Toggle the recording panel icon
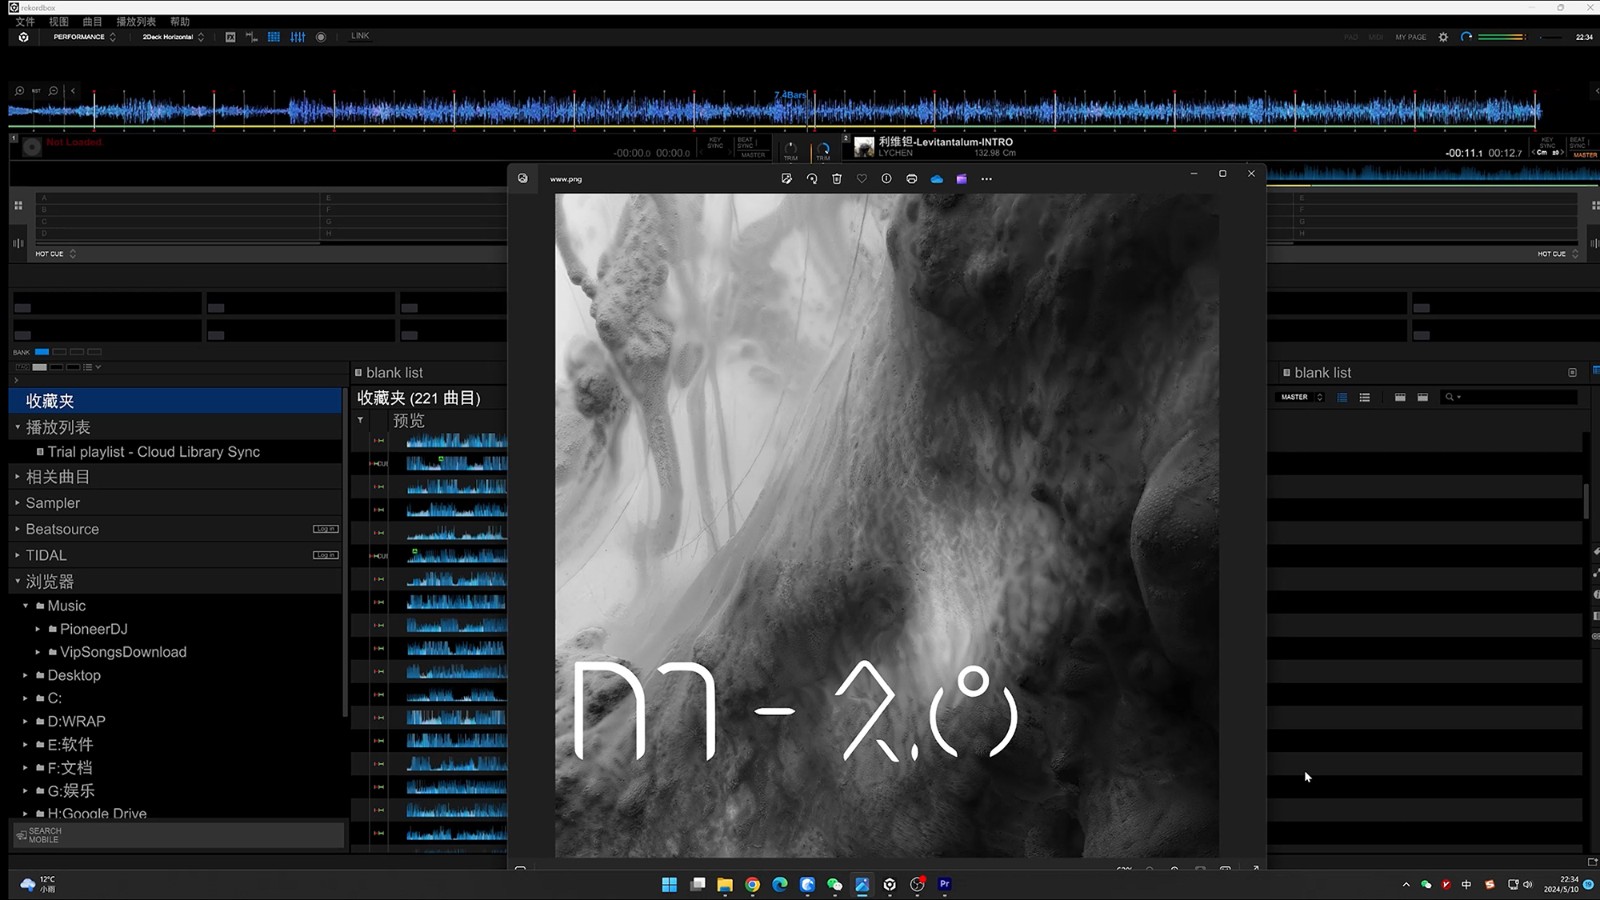 pyautogui.click(x=321, y=37)
